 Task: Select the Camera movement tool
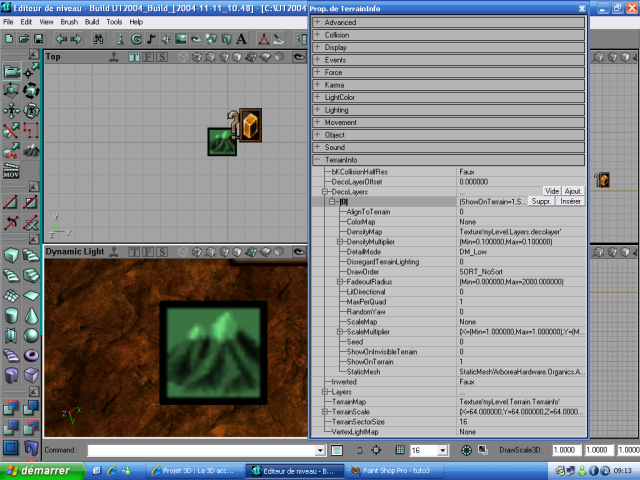click(11, 71)
